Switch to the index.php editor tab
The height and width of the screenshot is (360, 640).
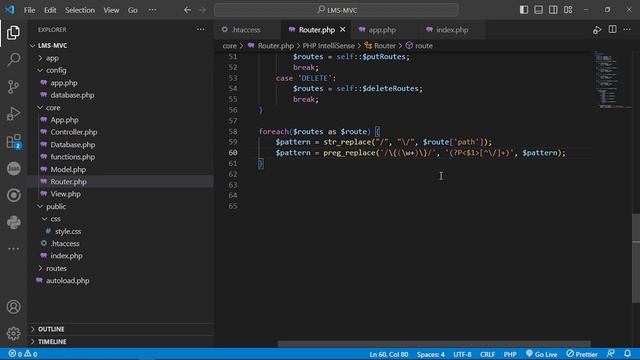point(452,29)
